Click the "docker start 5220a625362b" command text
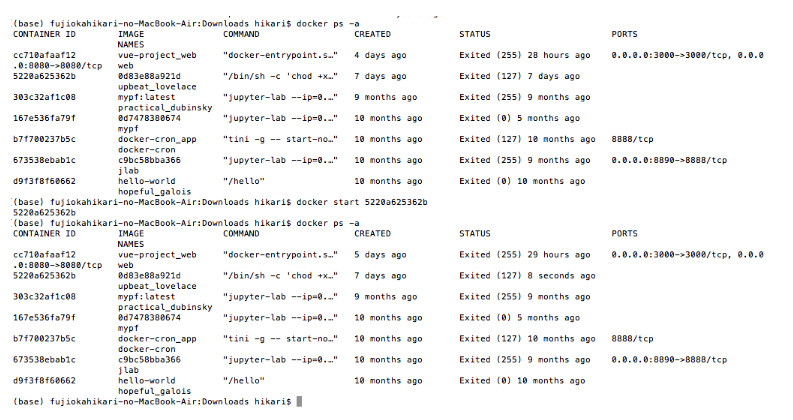Screen dimensions: 793x420 point(362,202)
